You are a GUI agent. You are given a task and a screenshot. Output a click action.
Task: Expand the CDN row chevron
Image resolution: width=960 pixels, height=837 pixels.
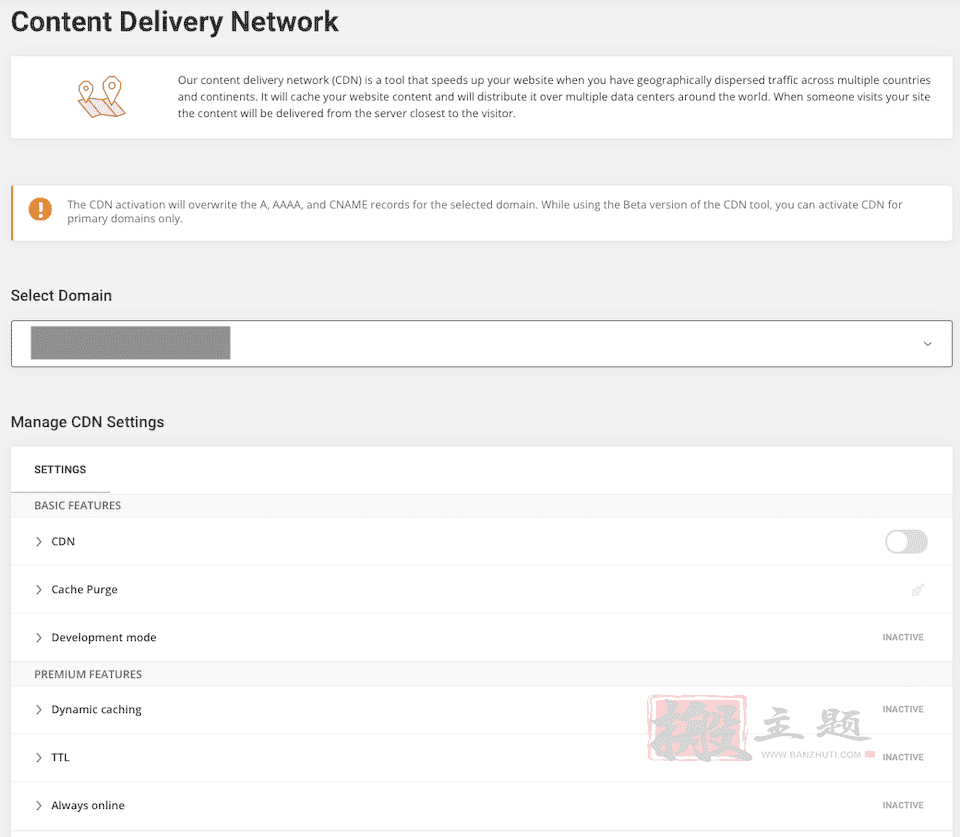(39, 541)
